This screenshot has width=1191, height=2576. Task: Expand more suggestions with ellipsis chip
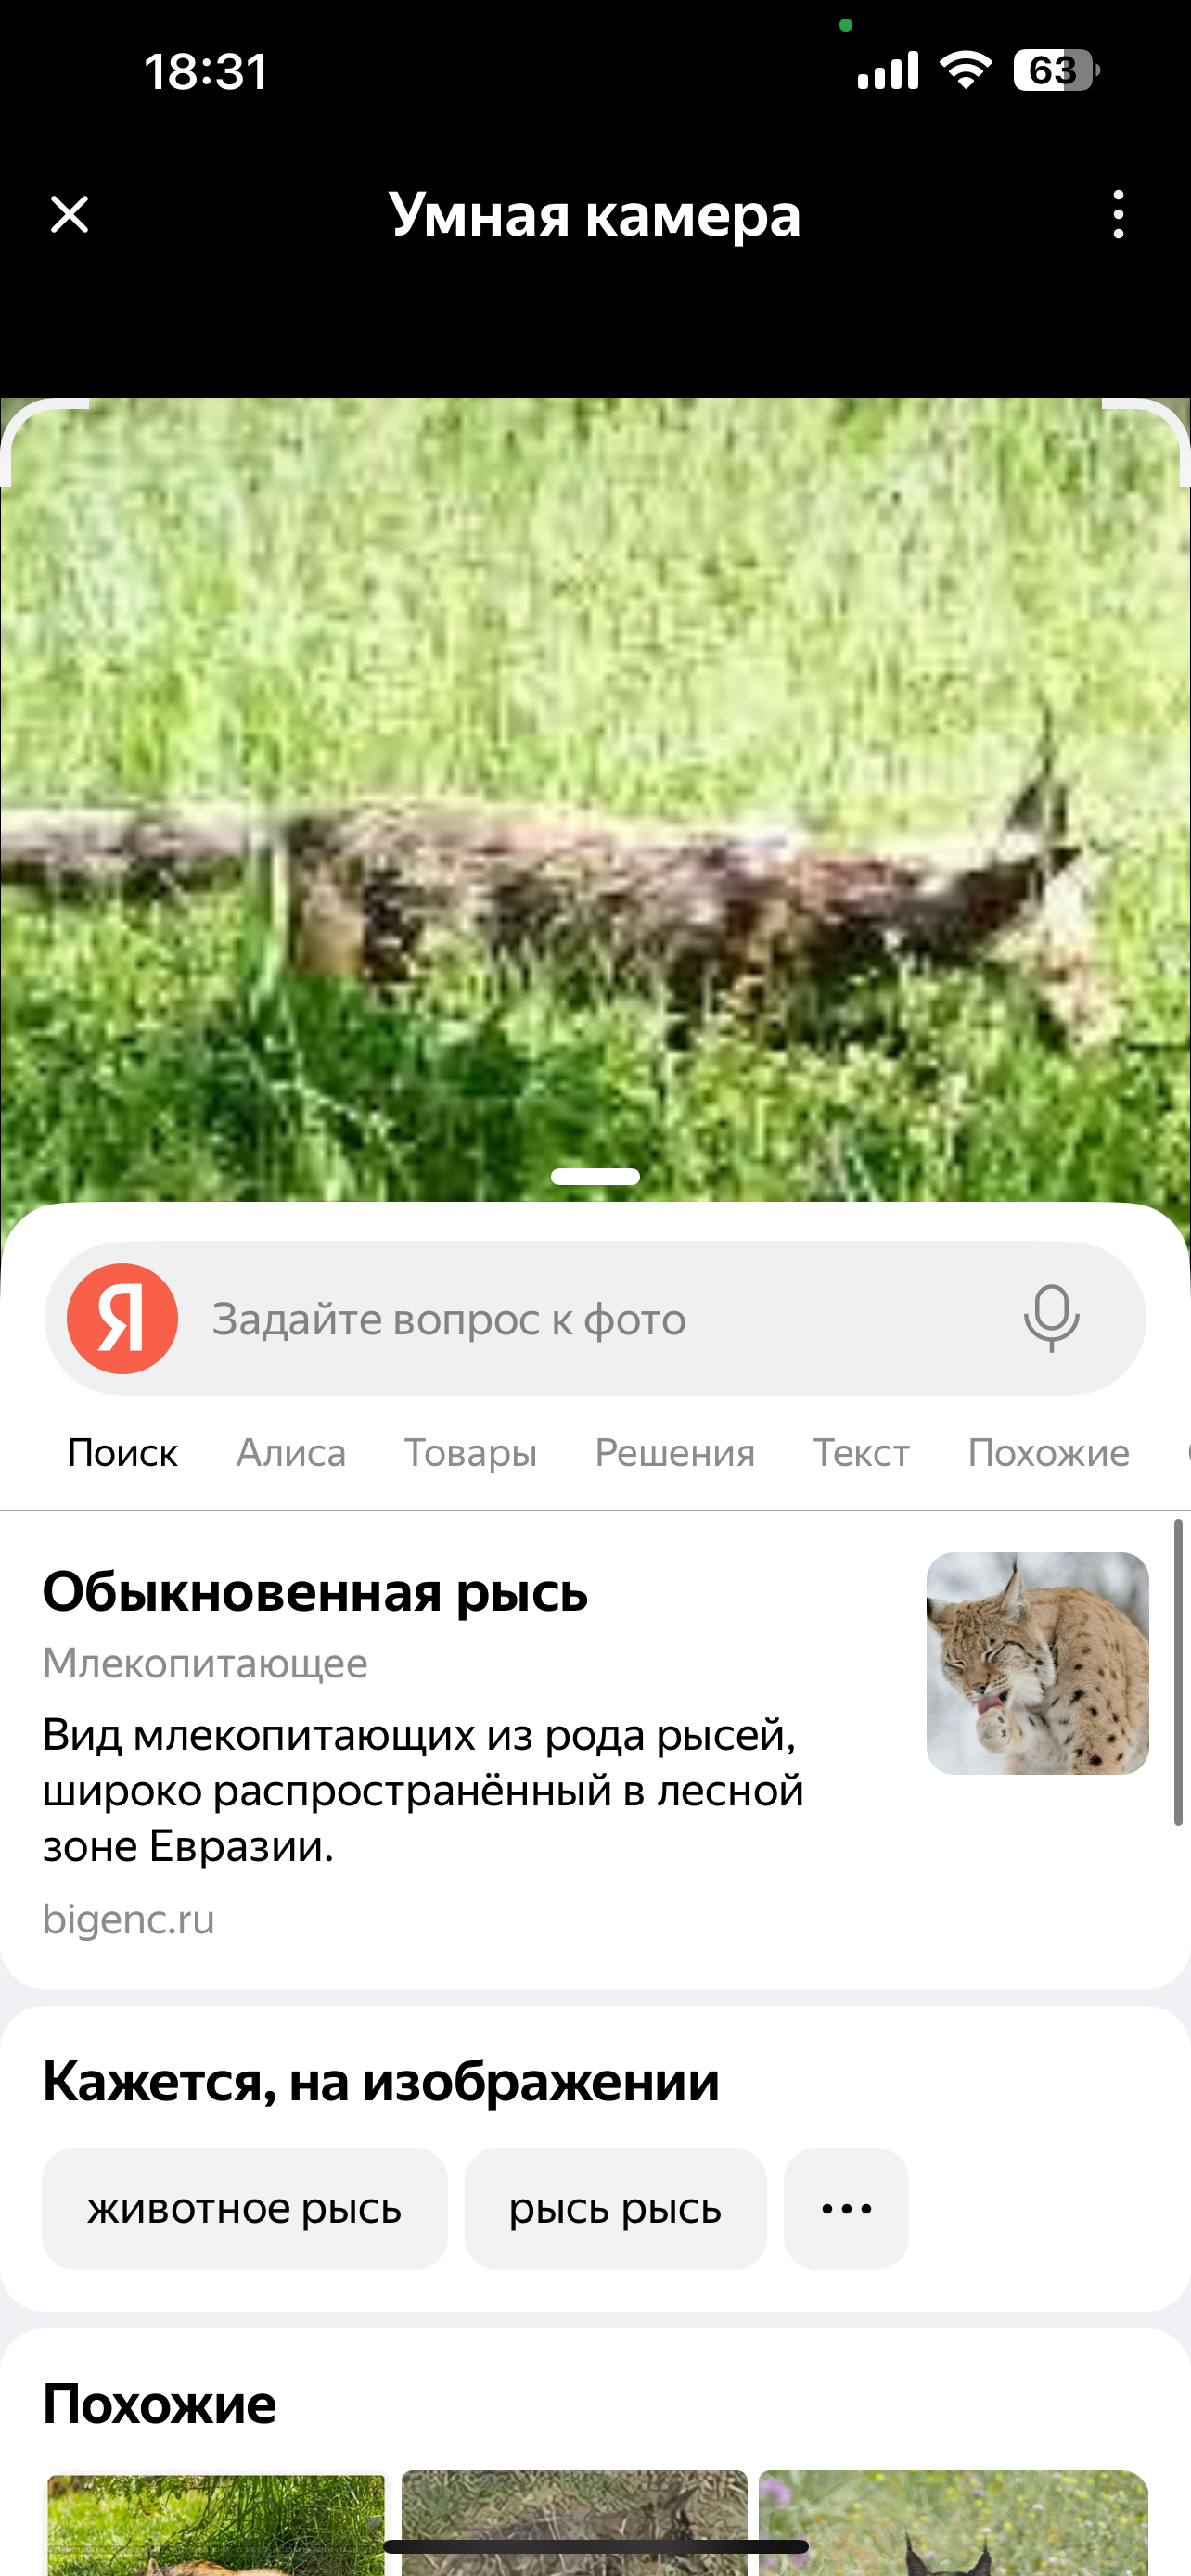846,2209
